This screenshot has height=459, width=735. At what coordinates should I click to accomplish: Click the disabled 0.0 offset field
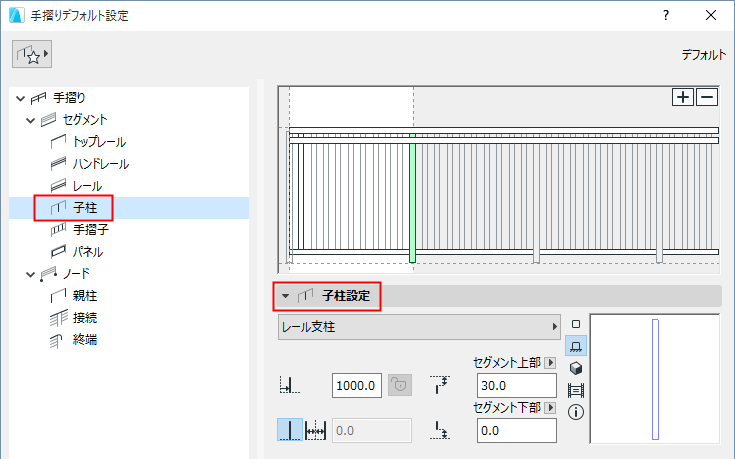[372, 430]
